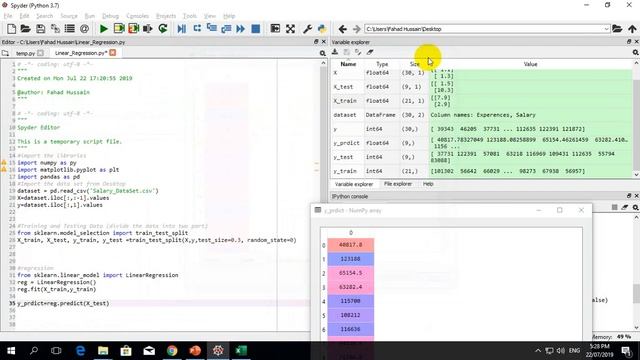Switch to temp.py editor tab
Screen dimensions: 640x360
click(25, 53)
